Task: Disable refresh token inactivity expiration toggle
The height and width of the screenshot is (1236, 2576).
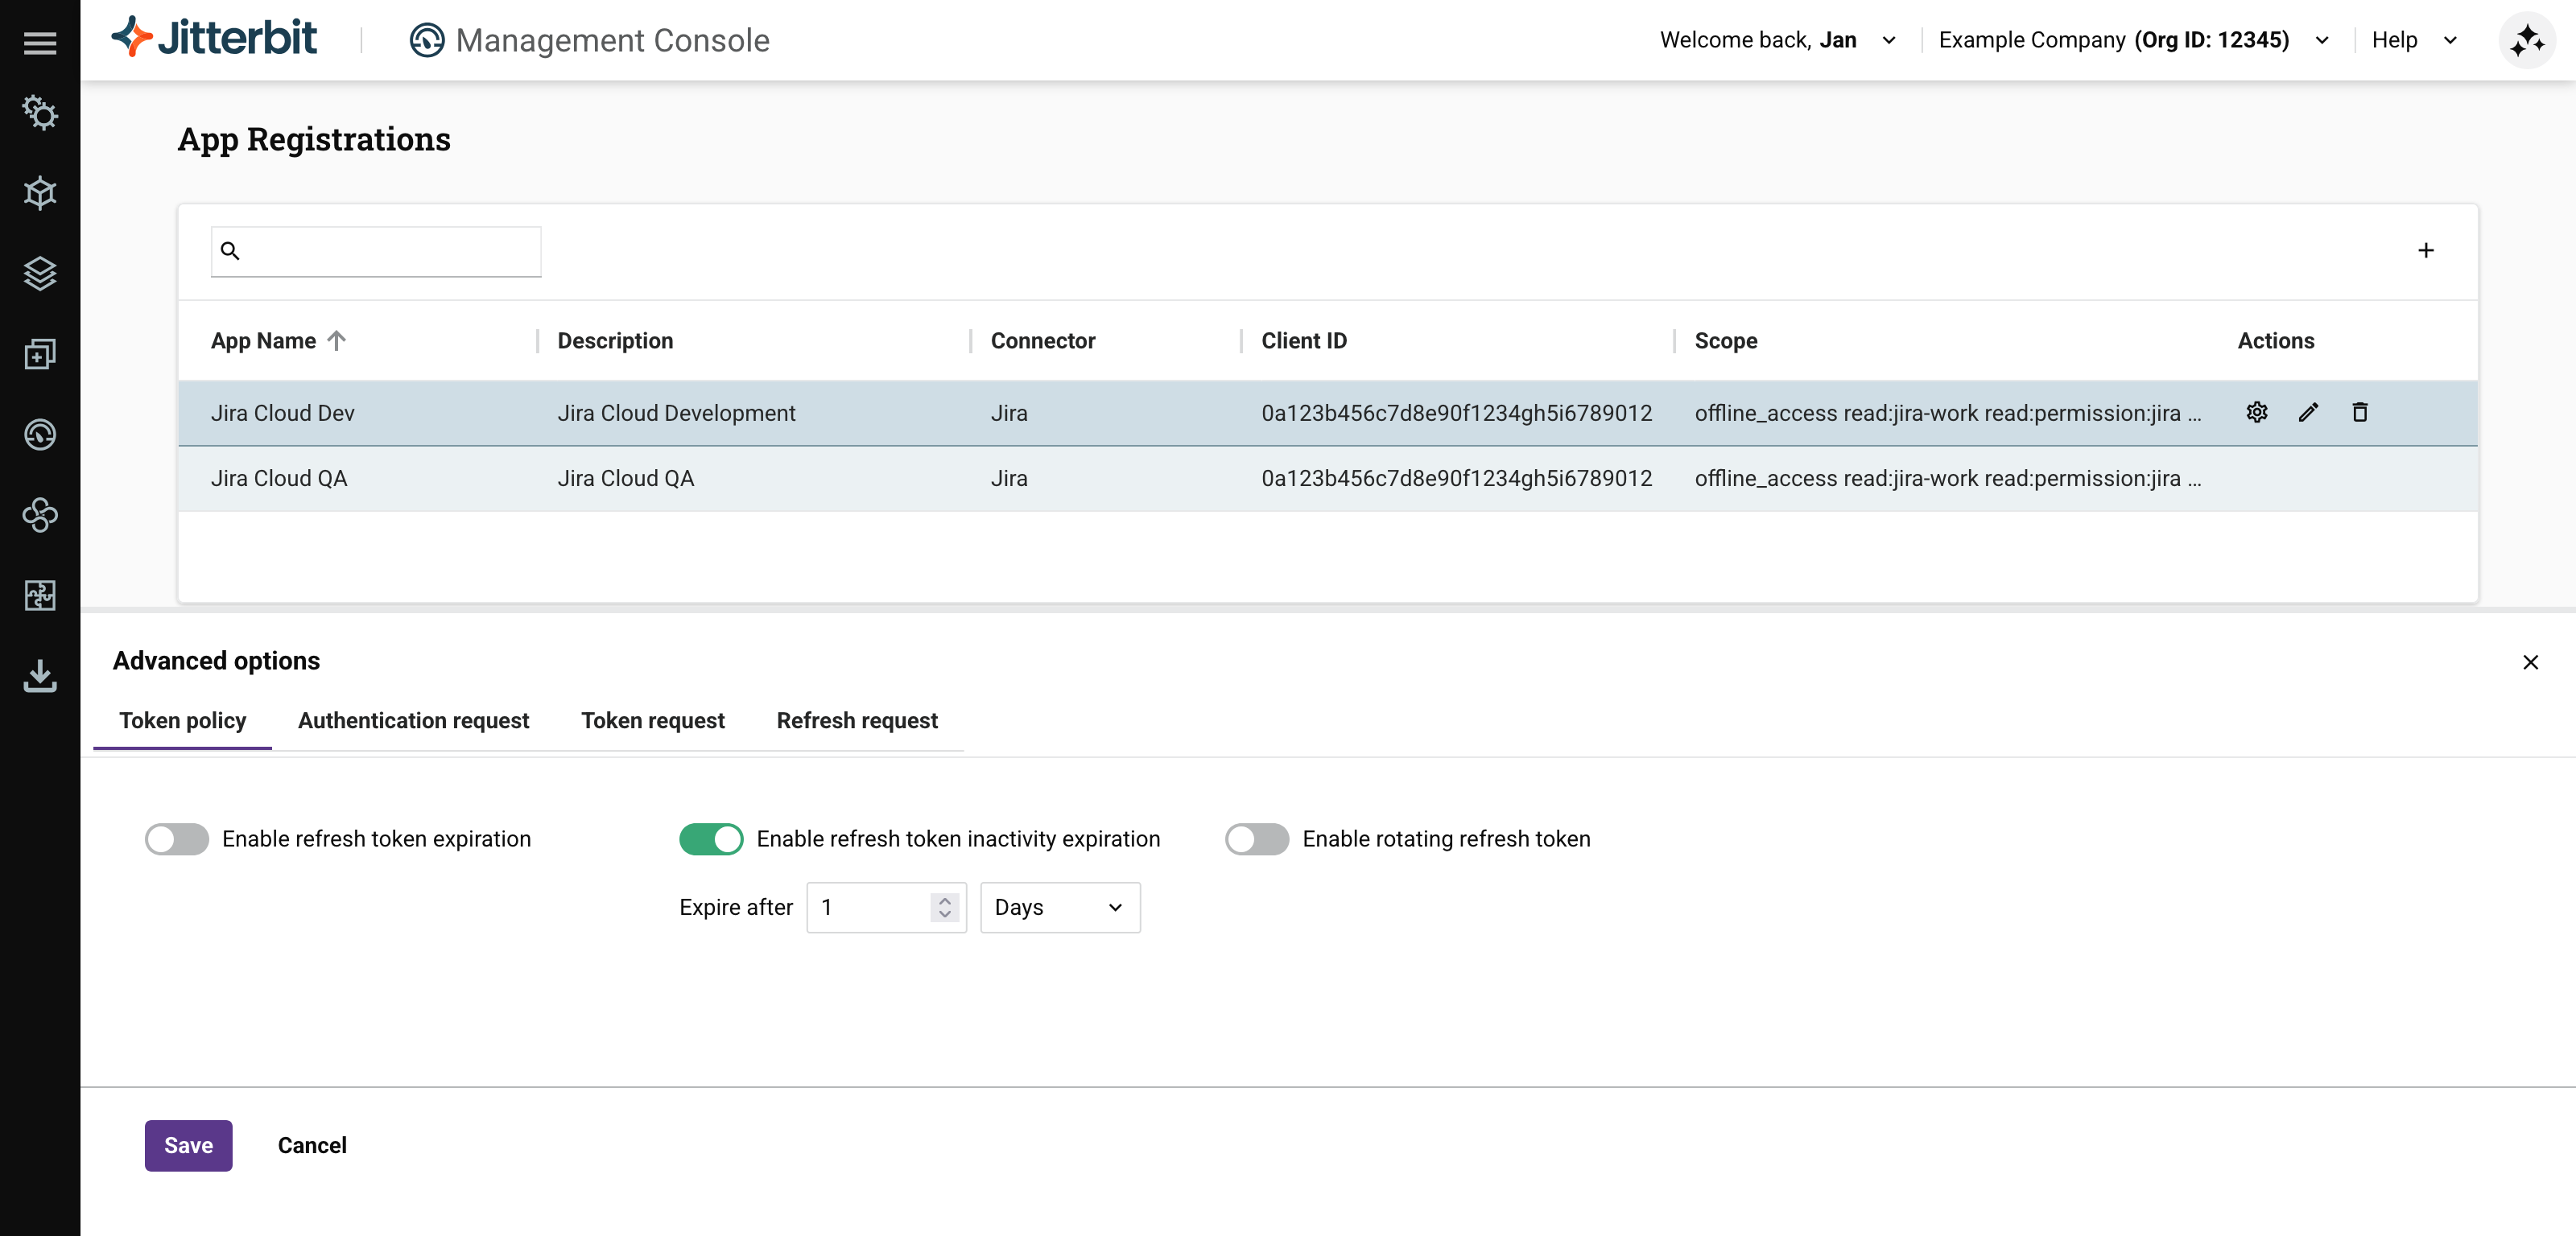Action: 711,838
